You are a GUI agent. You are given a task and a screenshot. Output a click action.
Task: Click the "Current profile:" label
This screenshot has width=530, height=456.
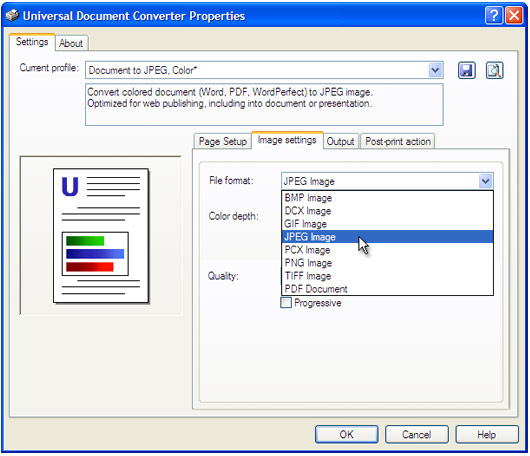[49, 68]
